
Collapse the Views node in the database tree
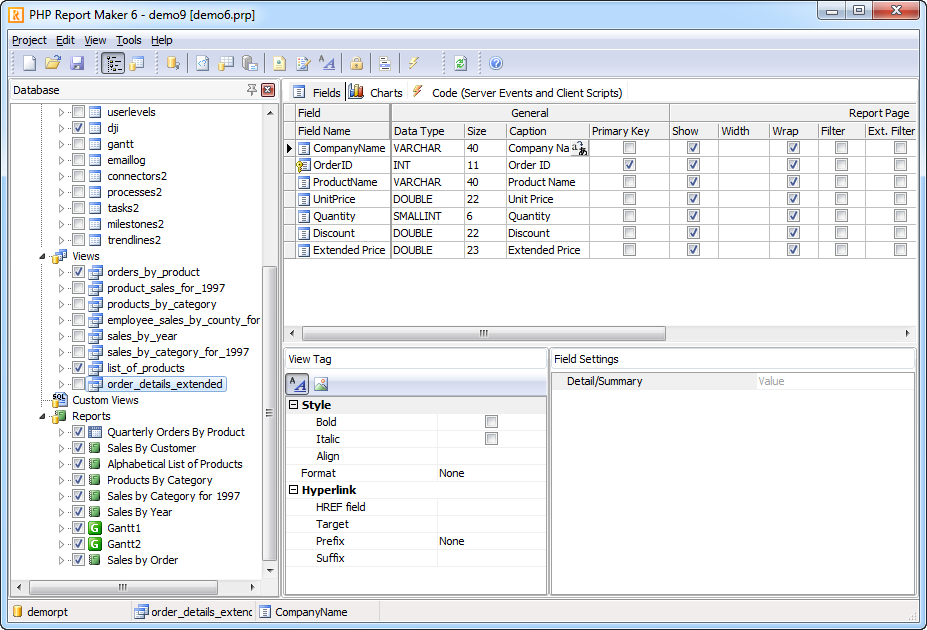click(x=42, y=255)
